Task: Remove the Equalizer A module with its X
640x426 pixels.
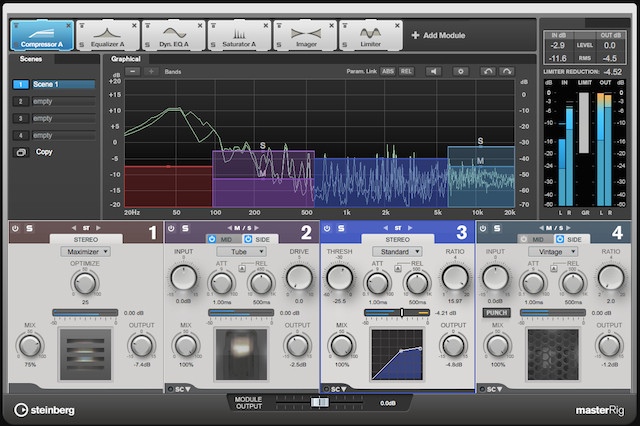Action: point(134,26)
